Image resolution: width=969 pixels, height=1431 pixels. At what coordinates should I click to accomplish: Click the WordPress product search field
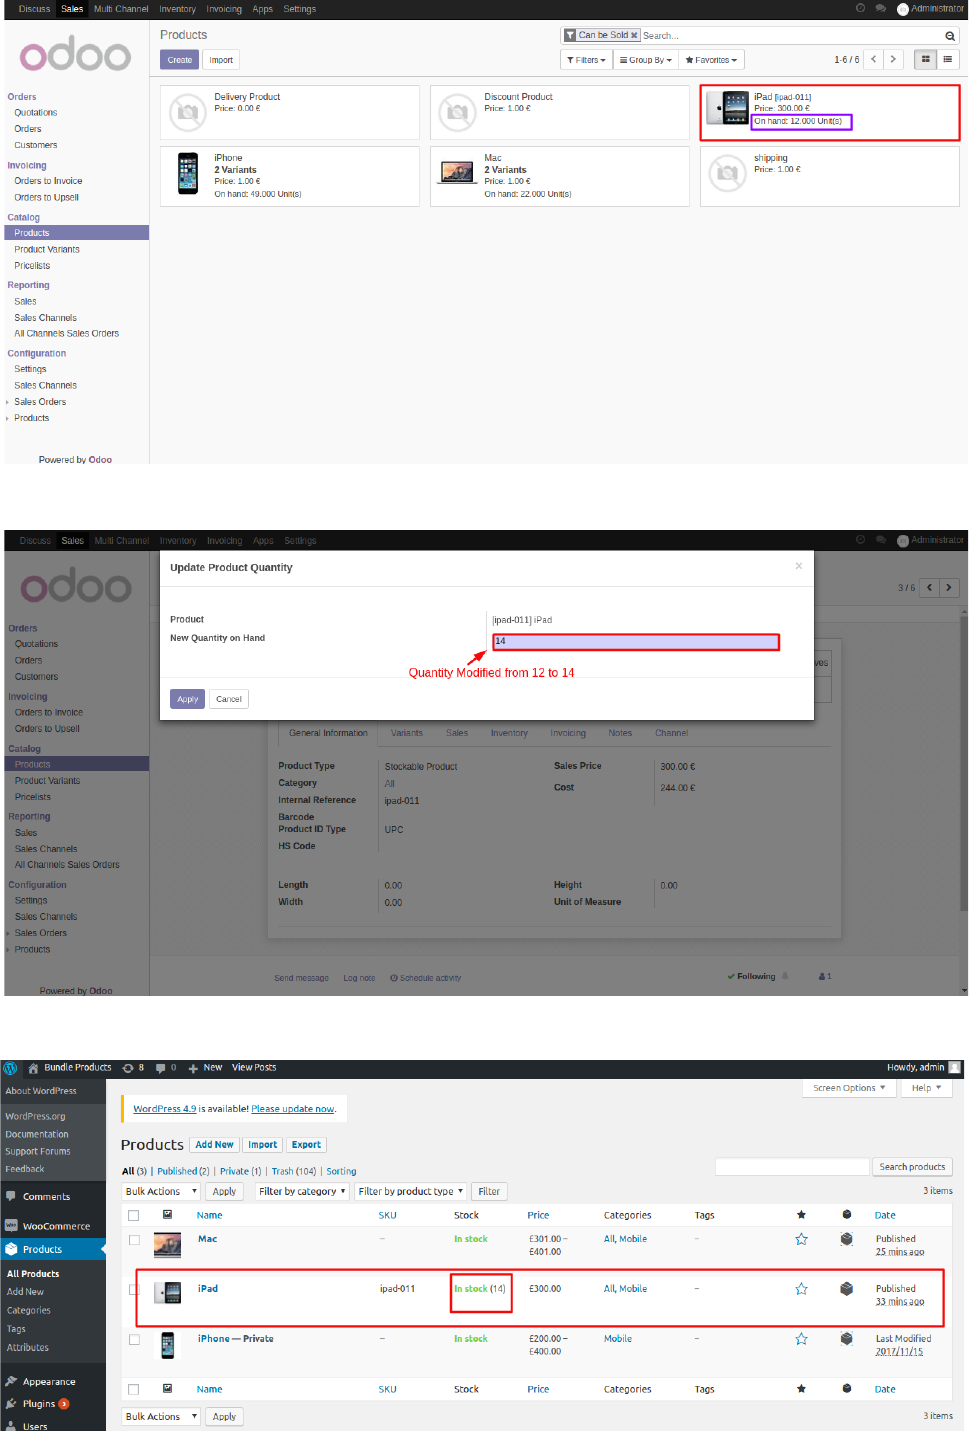coord(792,1167)
